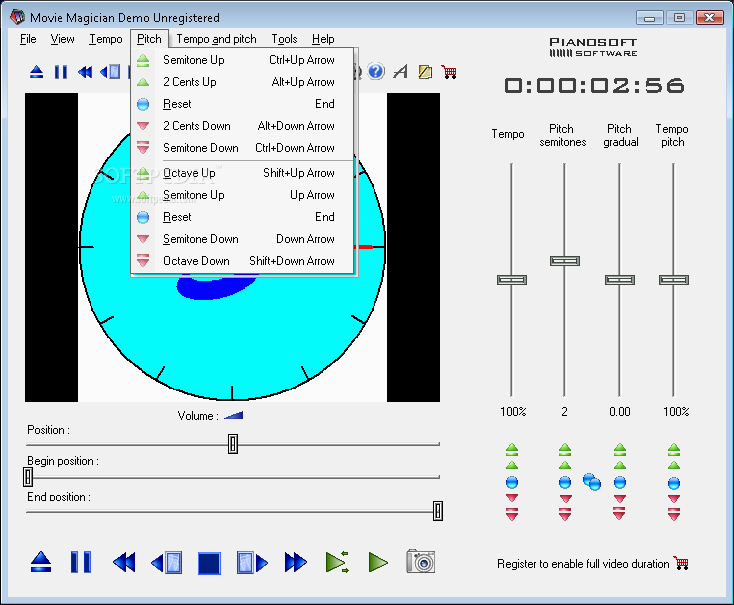Choose Semitone Down with plain Down Arrow shortcut
This screenshot has width=734, height=605.
(x=242, y=239)
